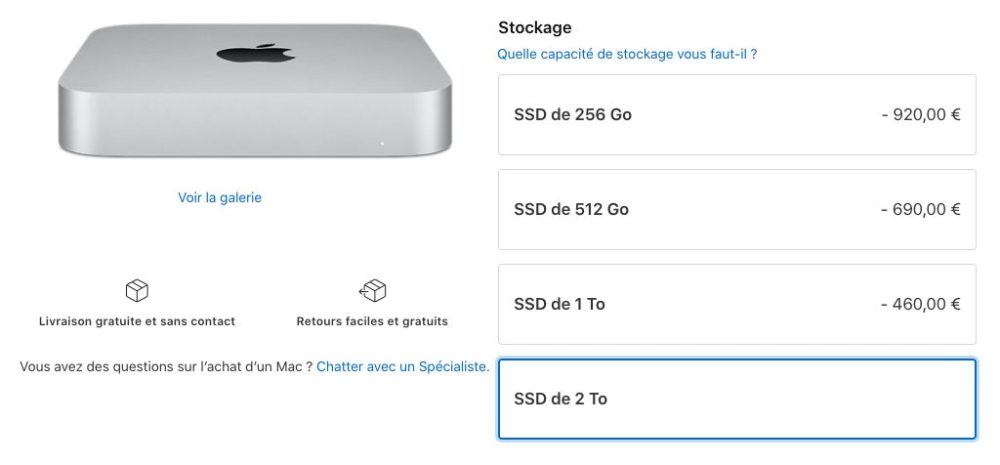This screenshot has width=1000, height=465.
Task: Select the SSD de 256 Go storage option
Action: point(736,115)
